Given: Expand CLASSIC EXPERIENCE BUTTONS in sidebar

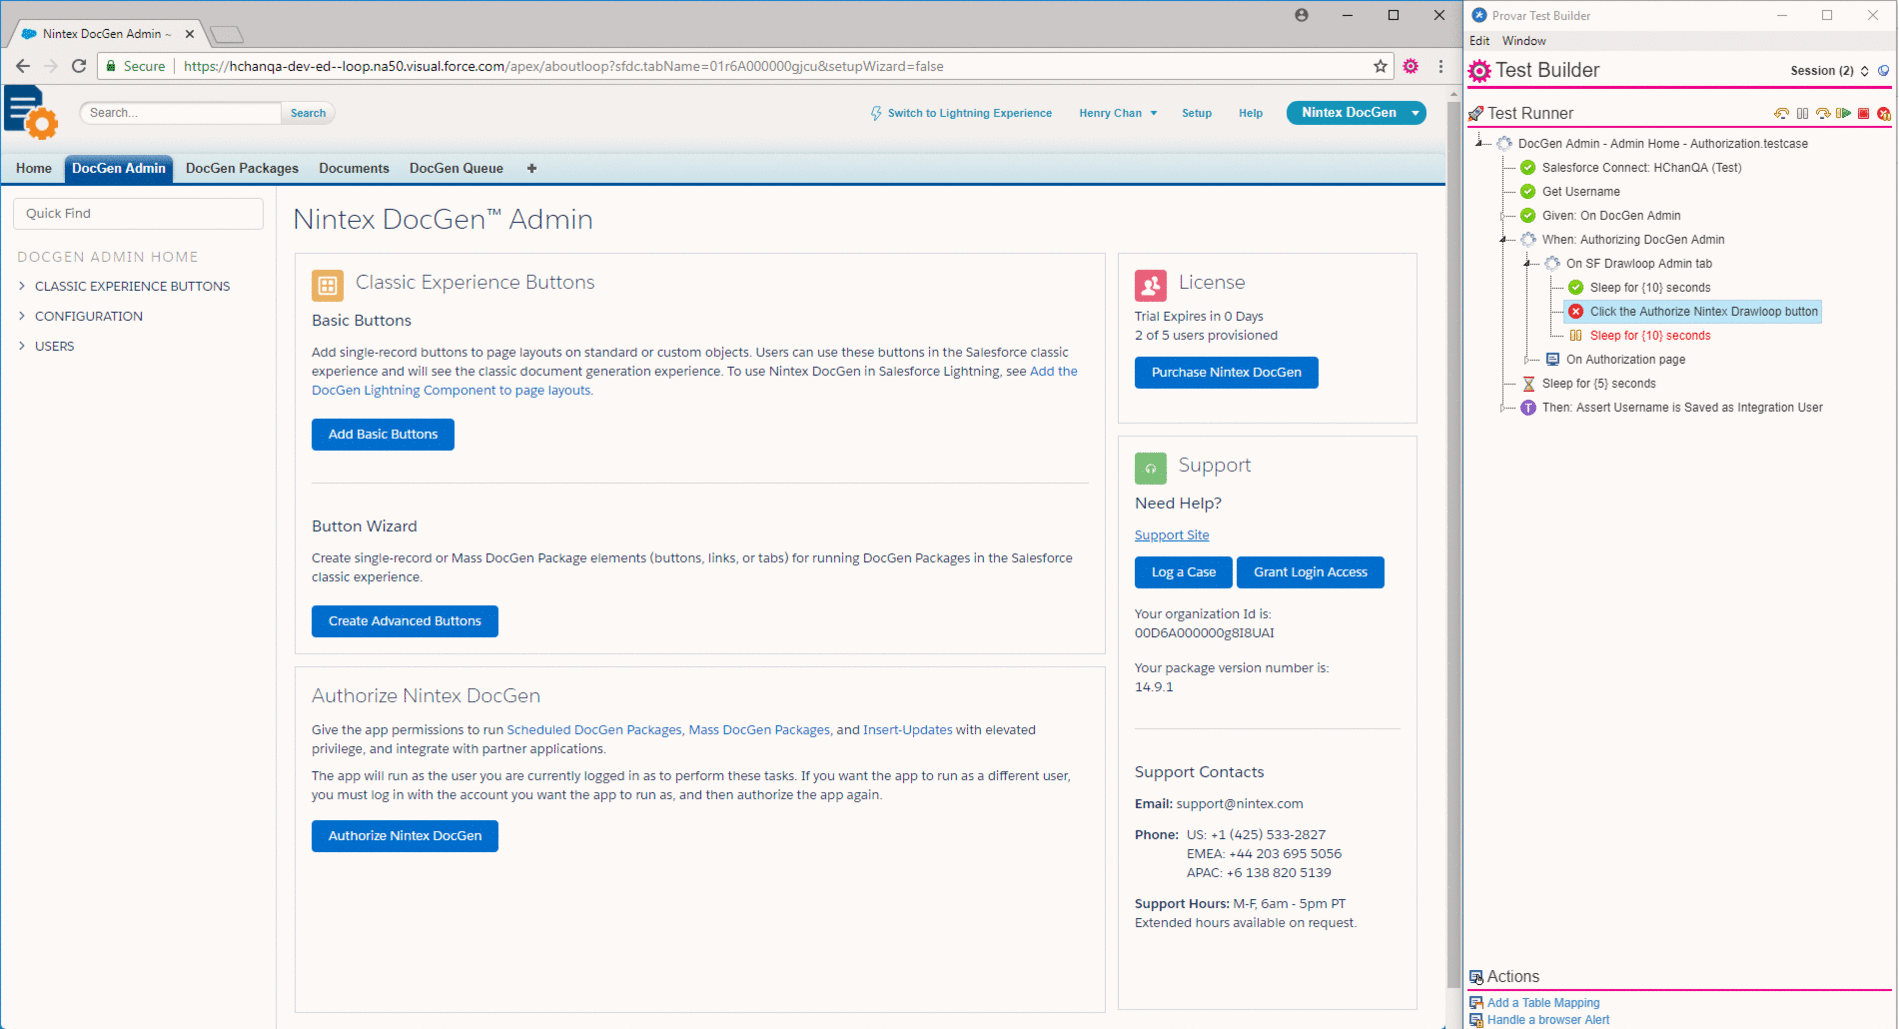Looking at the screenshot, I should pos(22,286).
